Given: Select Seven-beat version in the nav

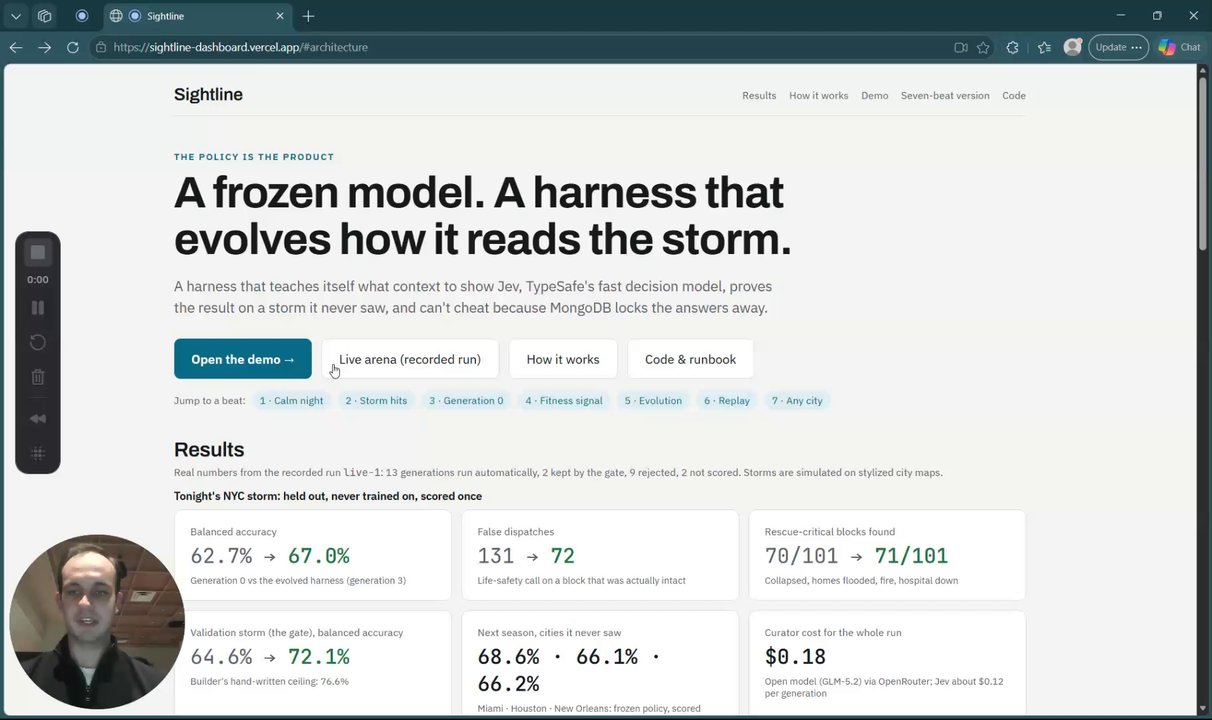Looking at the screenshot, I should (945, 96).
